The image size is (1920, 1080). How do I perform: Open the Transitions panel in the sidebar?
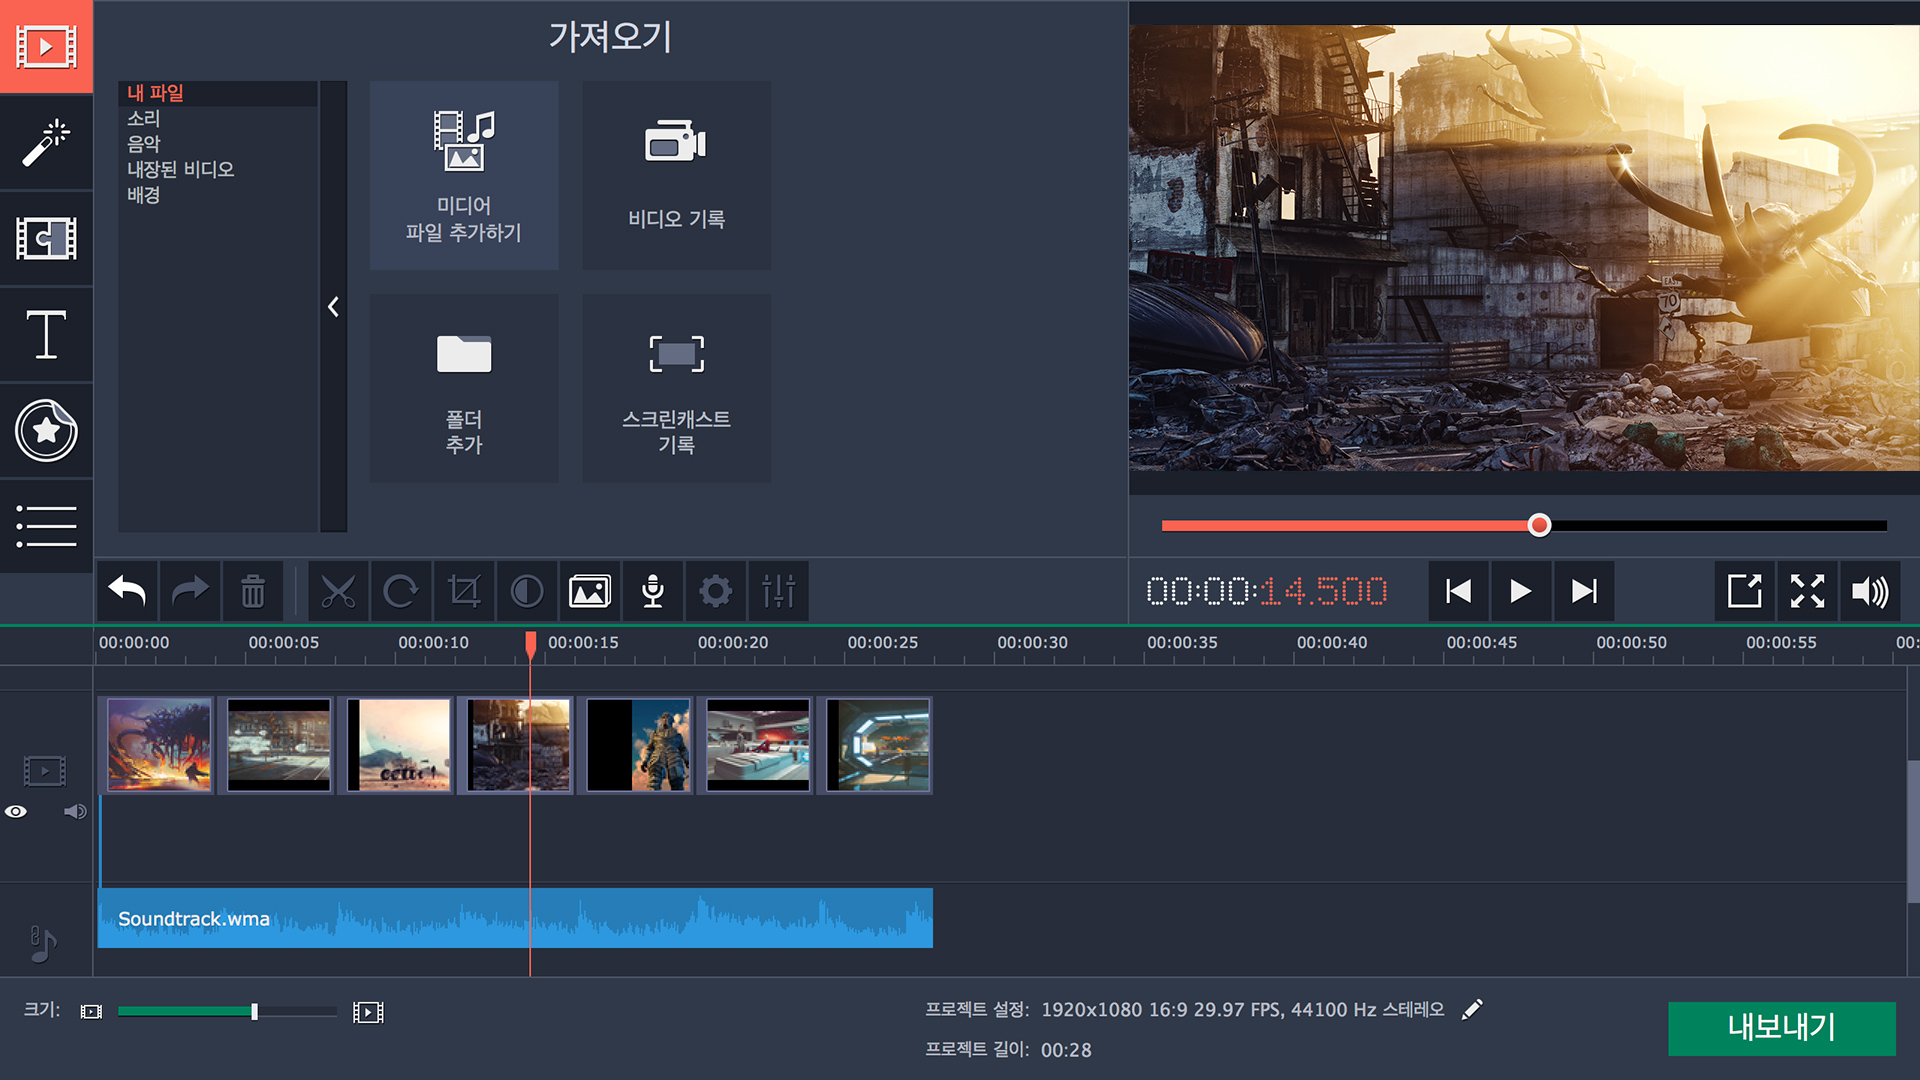[46, 239]
